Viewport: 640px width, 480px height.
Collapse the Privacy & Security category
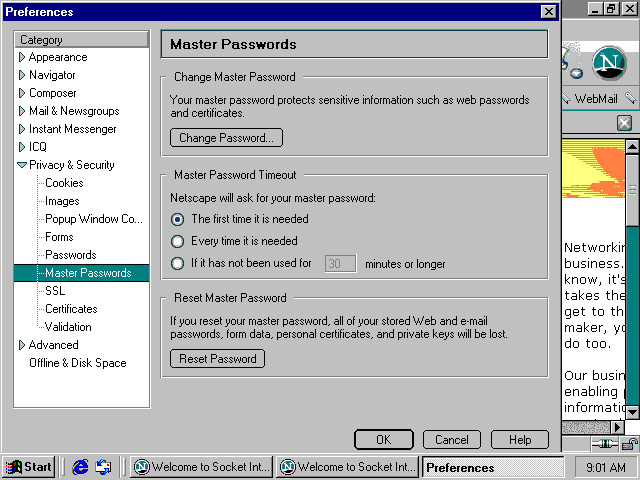pyautogui.click(x=22, y=165)
